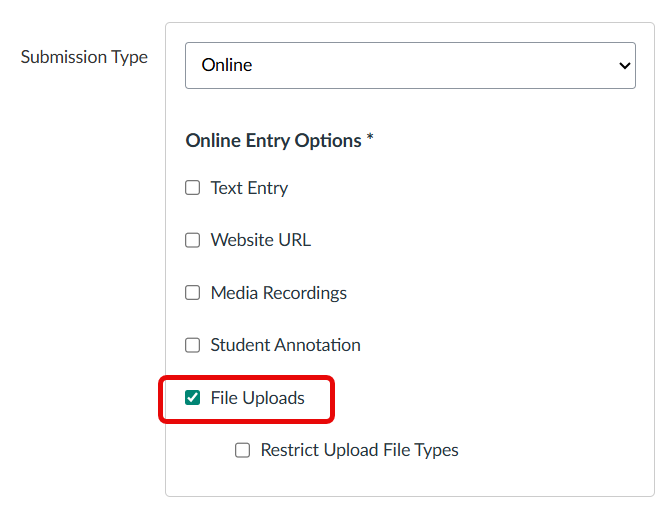Click the 'Online Entry Options' heading
This screenshot has height=509, width=671.
(x=273, y=141)
